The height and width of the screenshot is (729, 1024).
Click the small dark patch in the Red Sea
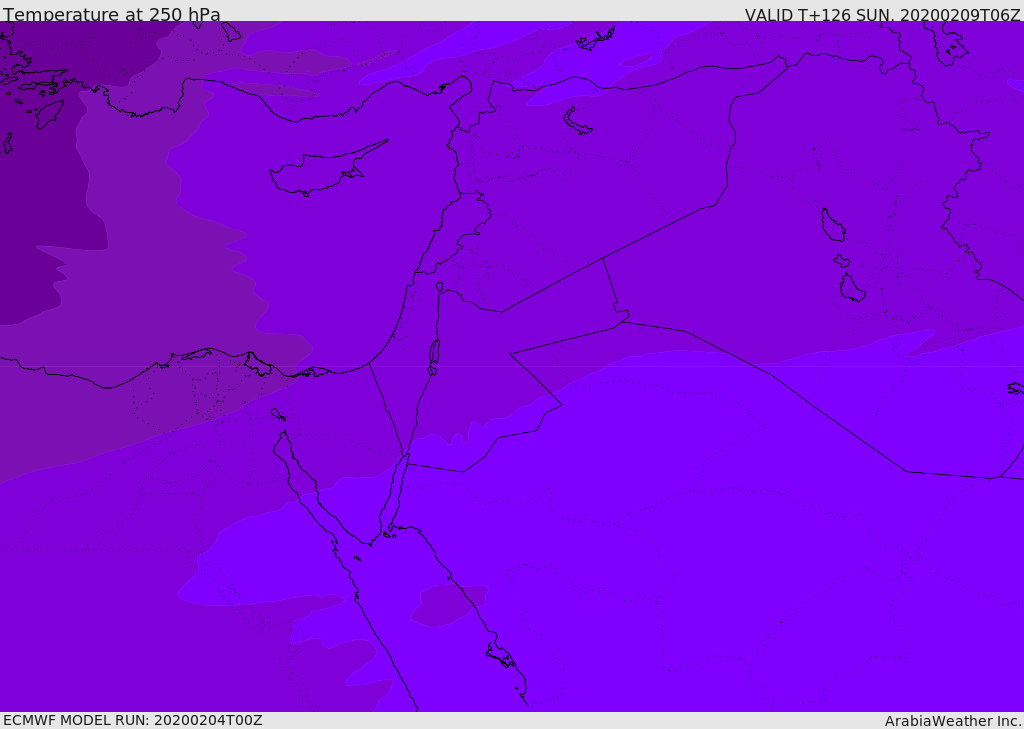tap(449, 606)
